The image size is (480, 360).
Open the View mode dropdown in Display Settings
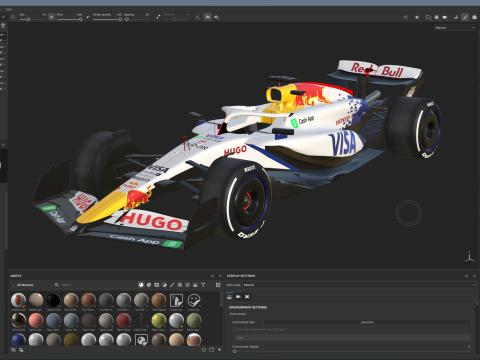pyautogui.click(x=359, y=285)
